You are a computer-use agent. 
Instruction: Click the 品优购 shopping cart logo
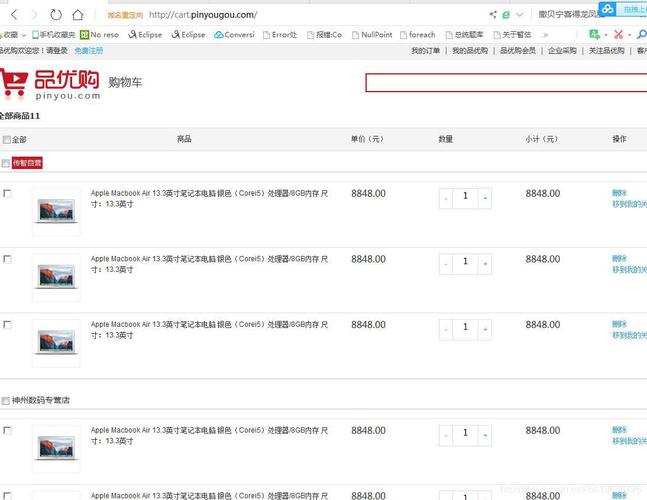(x=50, y=84)
